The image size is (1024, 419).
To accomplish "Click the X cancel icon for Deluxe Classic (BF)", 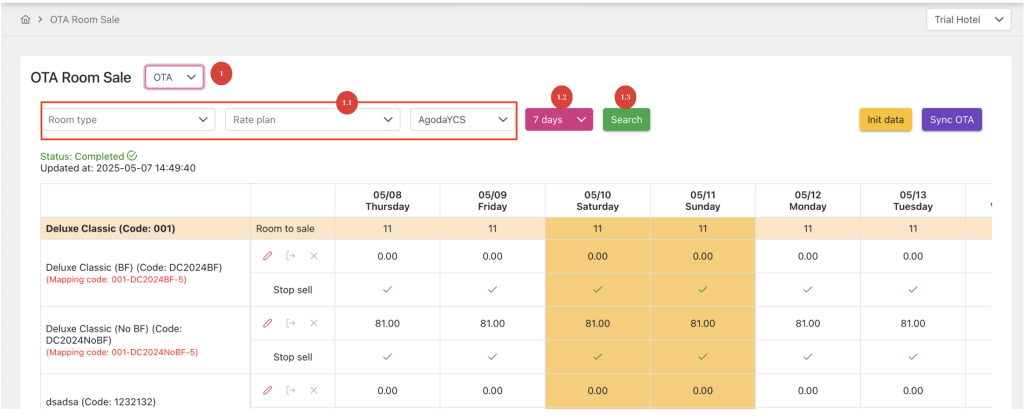I will tap(313, 256).
